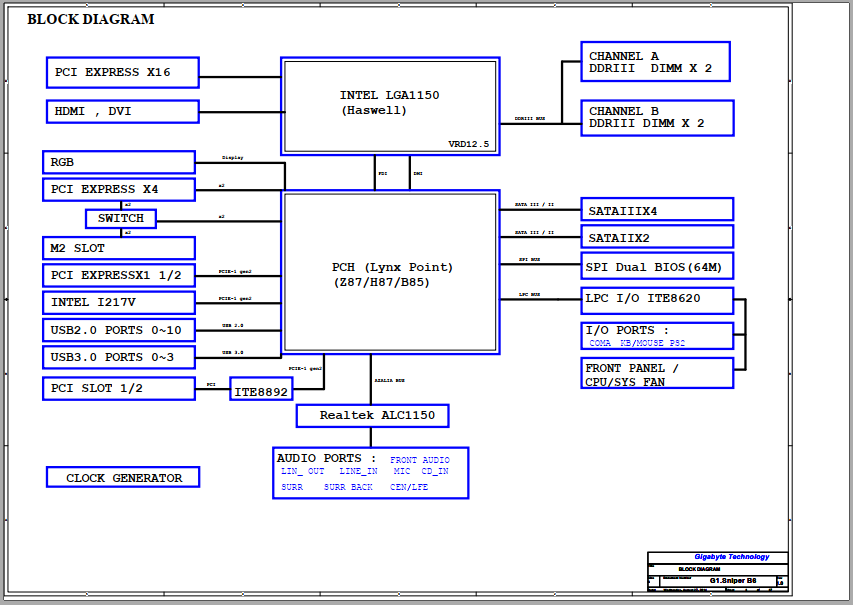The height and width of the screenshot is (605, 853).
Task: Select the USB2.0 PORTS 0~10 box
Action: [118, 330]
